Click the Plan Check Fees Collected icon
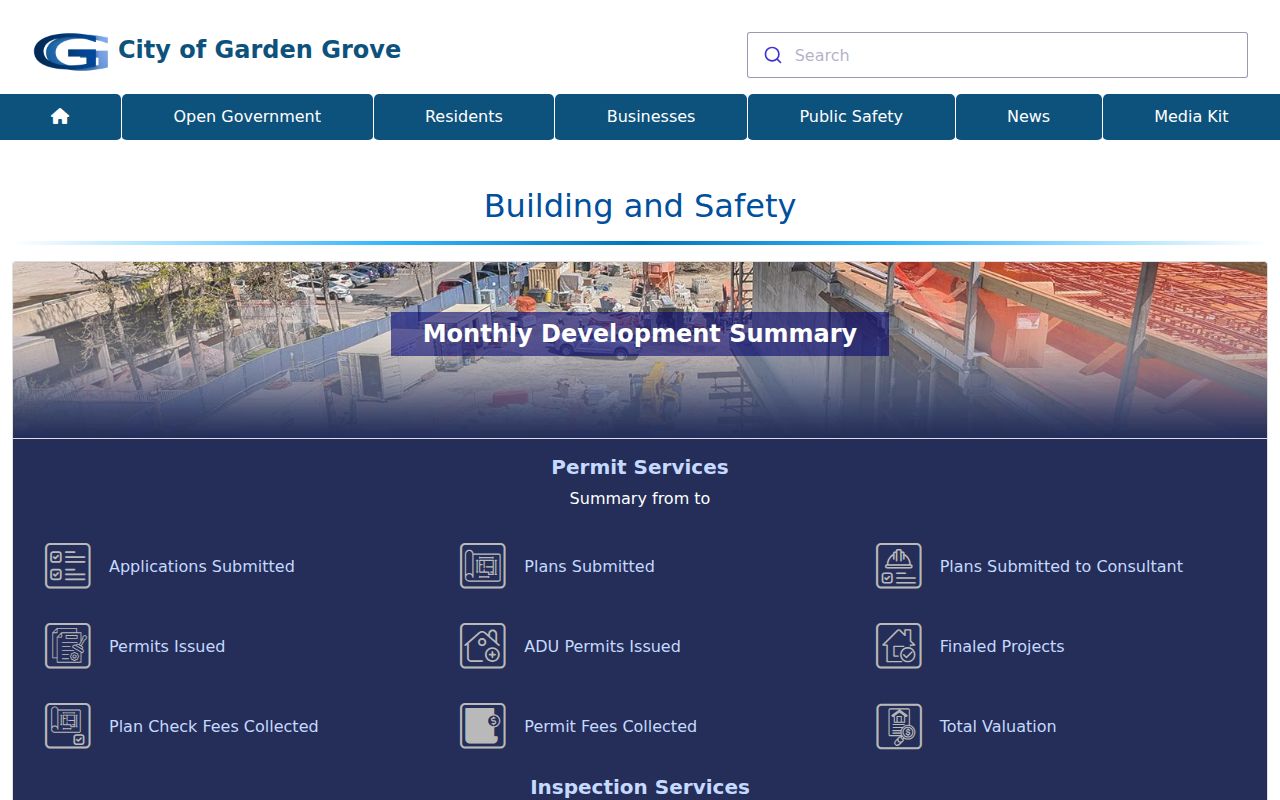Image resolution: width=1280 pixels, height=800 pixels. coord(68,726)
